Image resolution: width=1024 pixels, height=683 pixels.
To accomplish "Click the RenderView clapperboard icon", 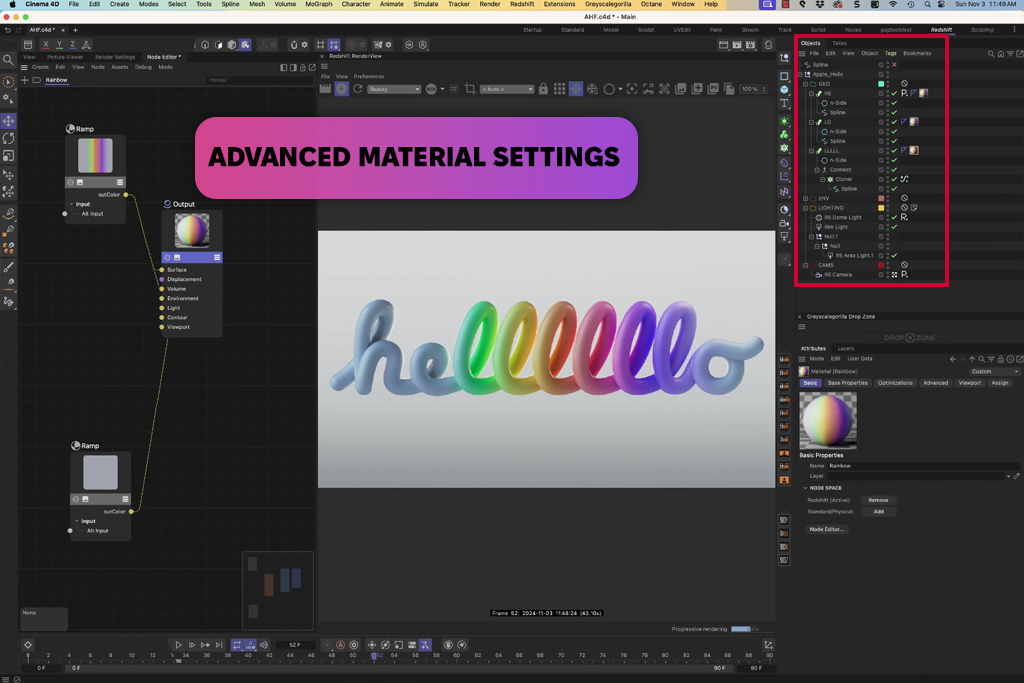I will (x=325, y=89).
